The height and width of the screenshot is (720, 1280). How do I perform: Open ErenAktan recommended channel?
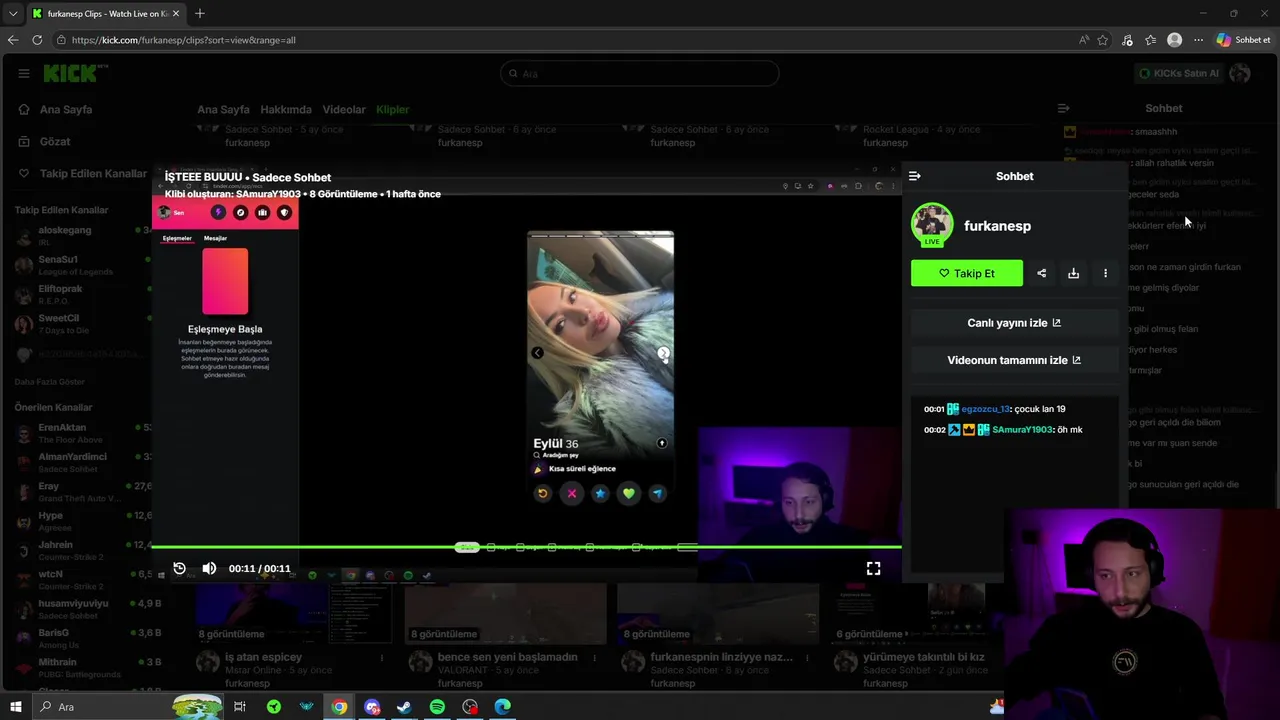pos(80,433)
